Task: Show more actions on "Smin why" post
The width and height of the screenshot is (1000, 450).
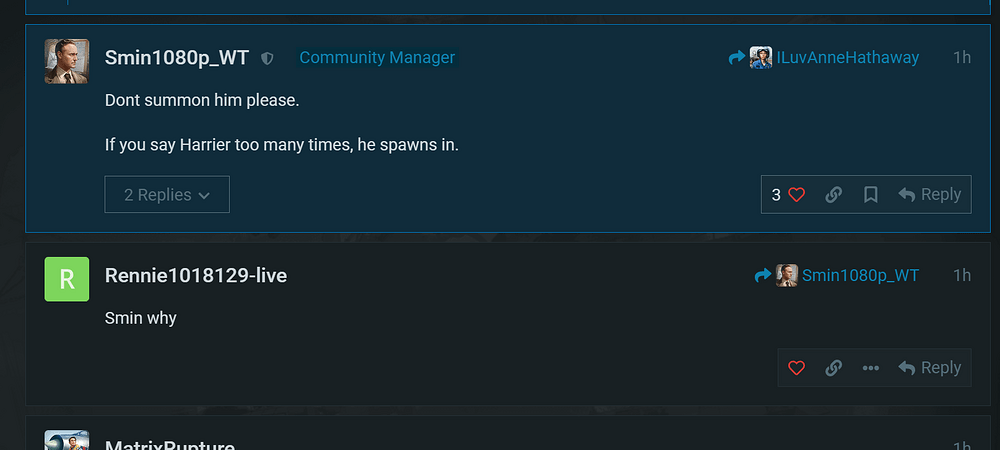Action: coord(871,368)
